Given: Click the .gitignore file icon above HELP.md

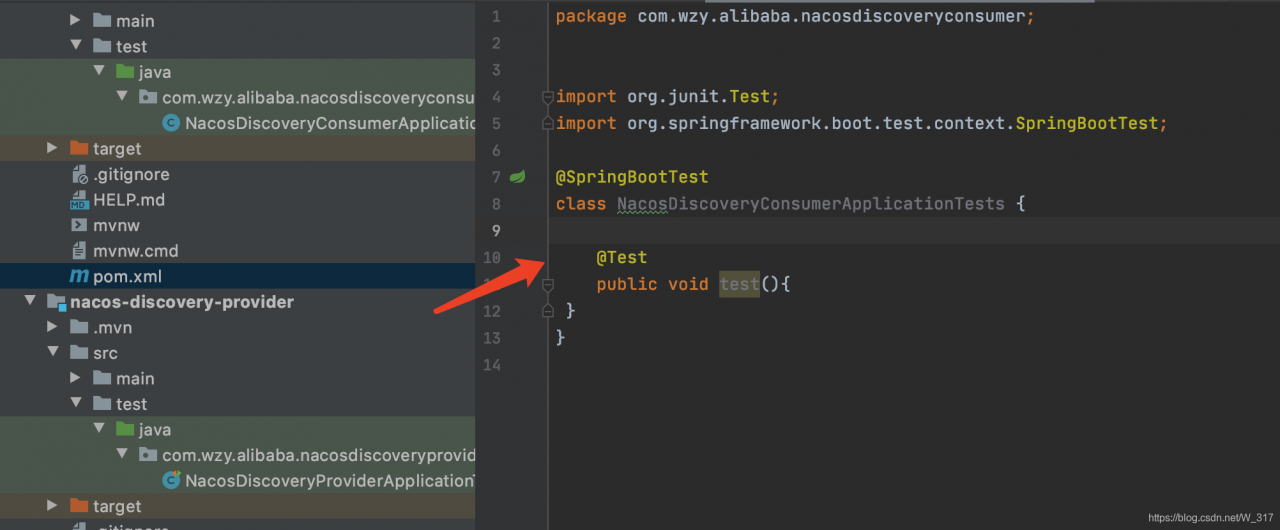Looking at the screenshot, I should [x=79, y=174].
